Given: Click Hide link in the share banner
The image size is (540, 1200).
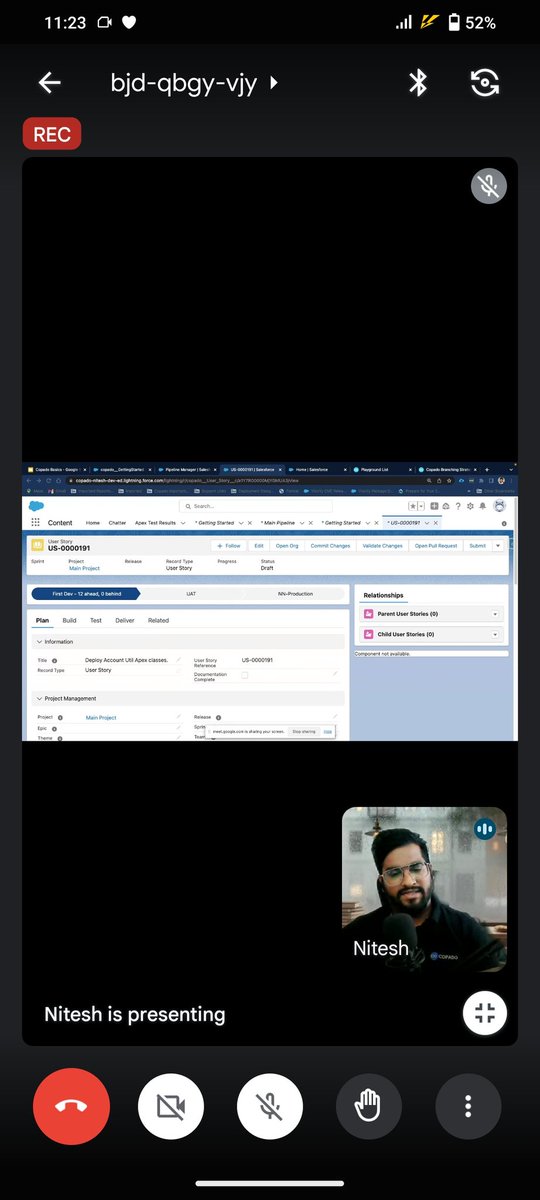Looking at the screenshot, I should [328, 731].
